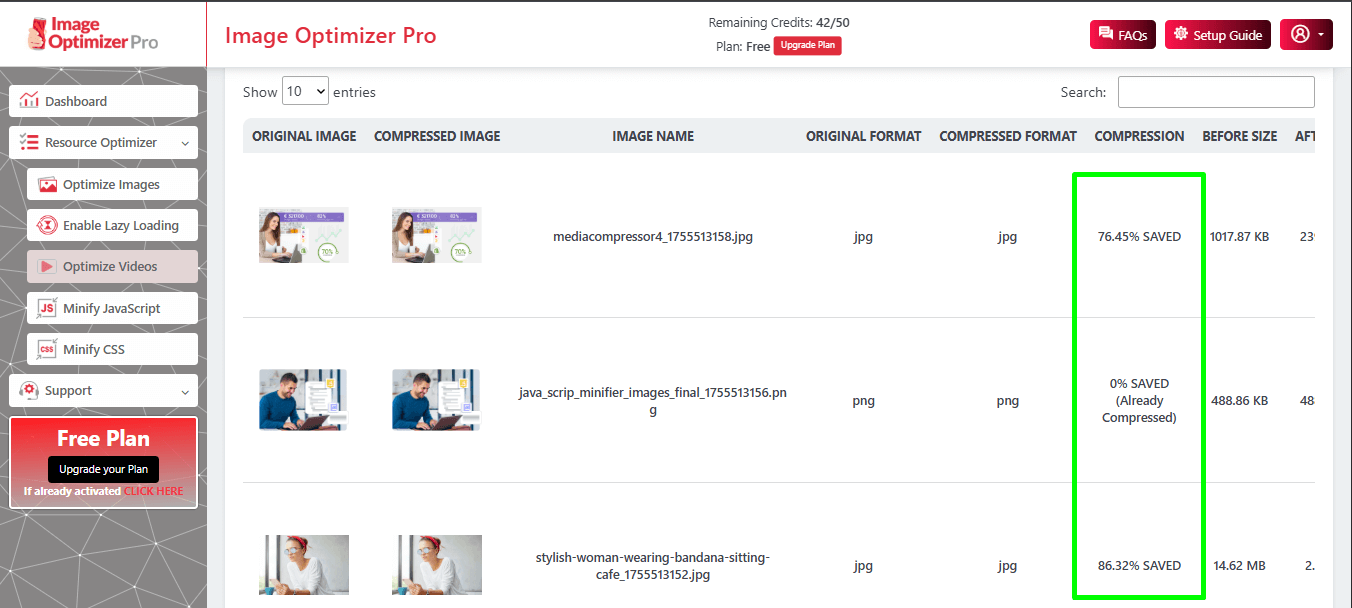Screen dimensions: 1352x608
Task: Sort by Compressed Image column header
Action: tap(437, 136)
